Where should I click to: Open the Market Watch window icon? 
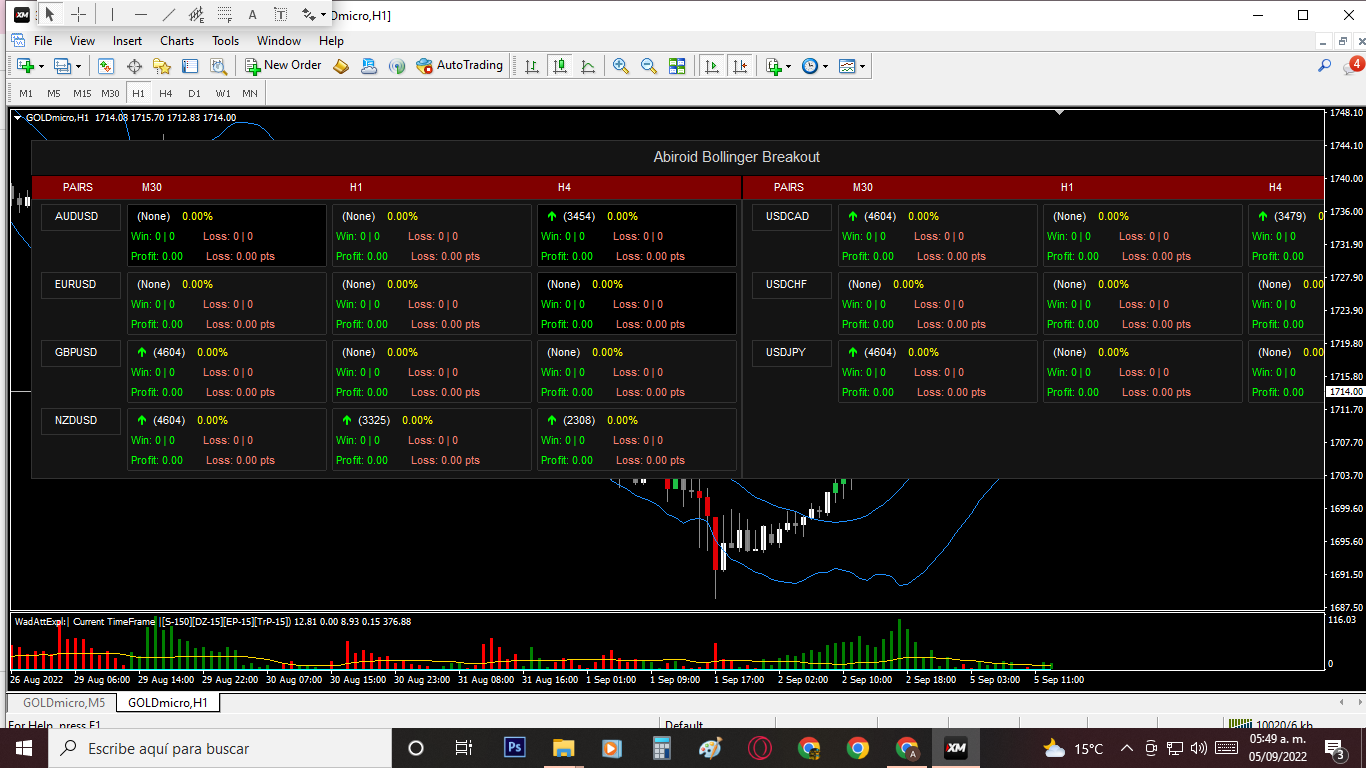tap(106, 66)
